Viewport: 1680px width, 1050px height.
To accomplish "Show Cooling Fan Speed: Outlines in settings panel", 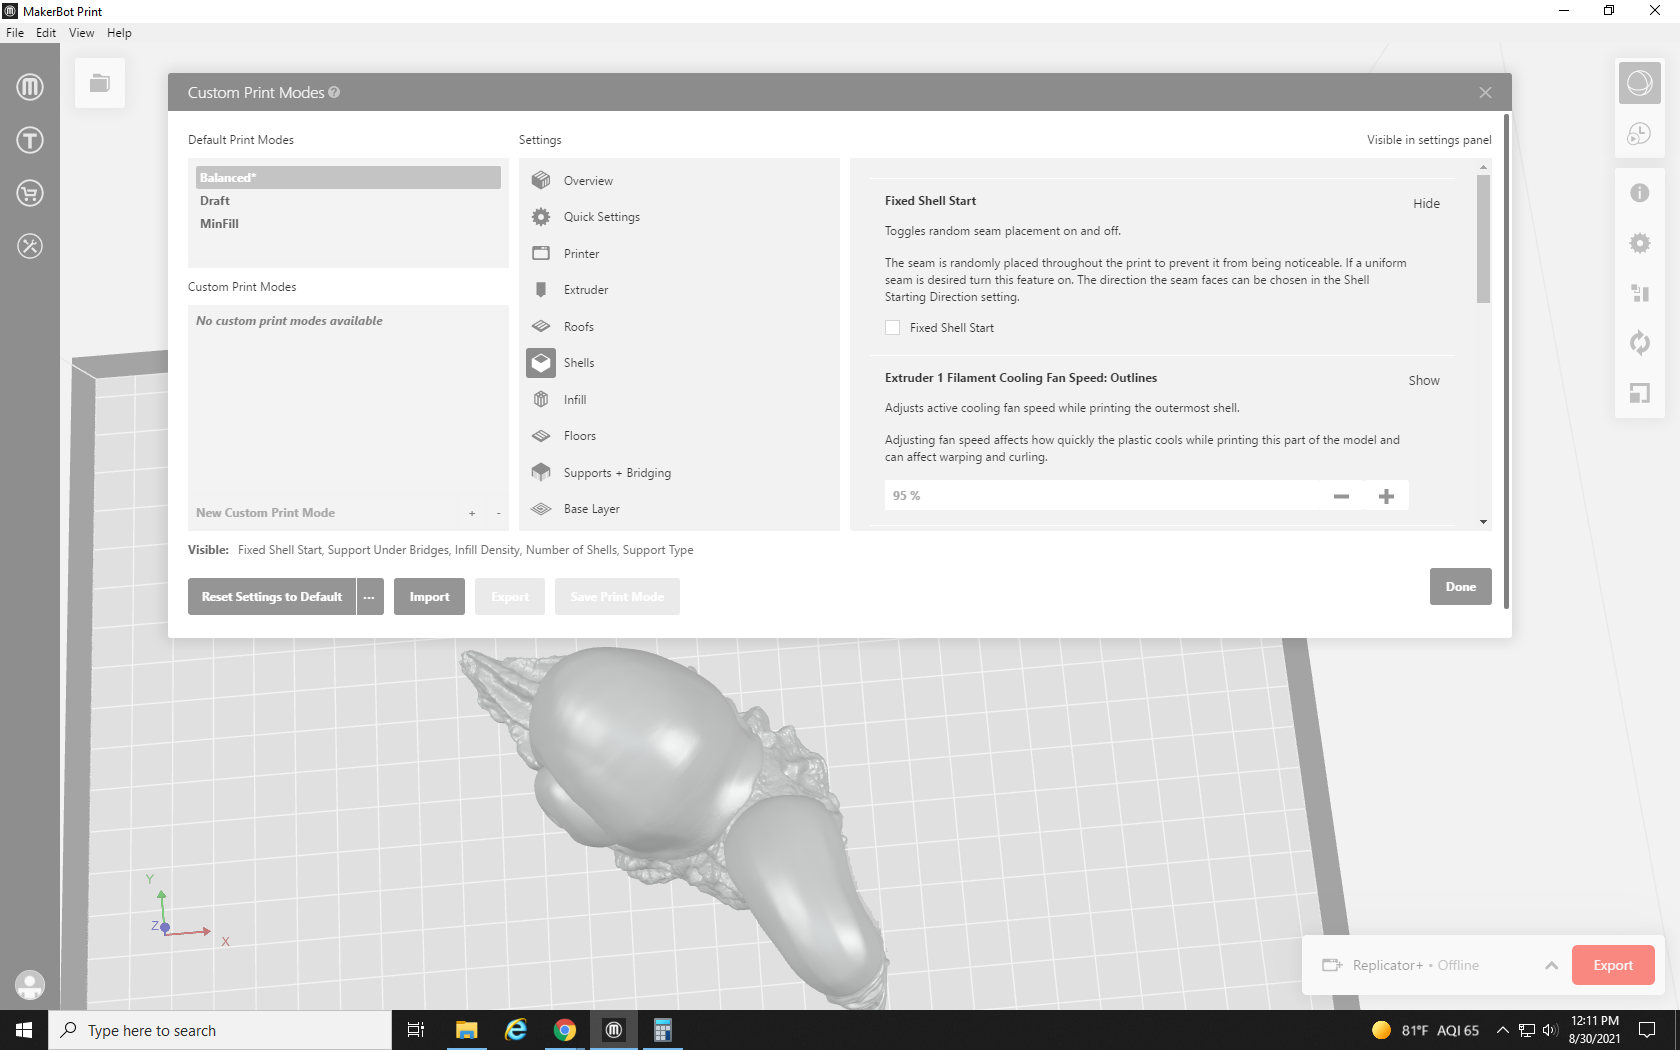I will point(1424,381).
